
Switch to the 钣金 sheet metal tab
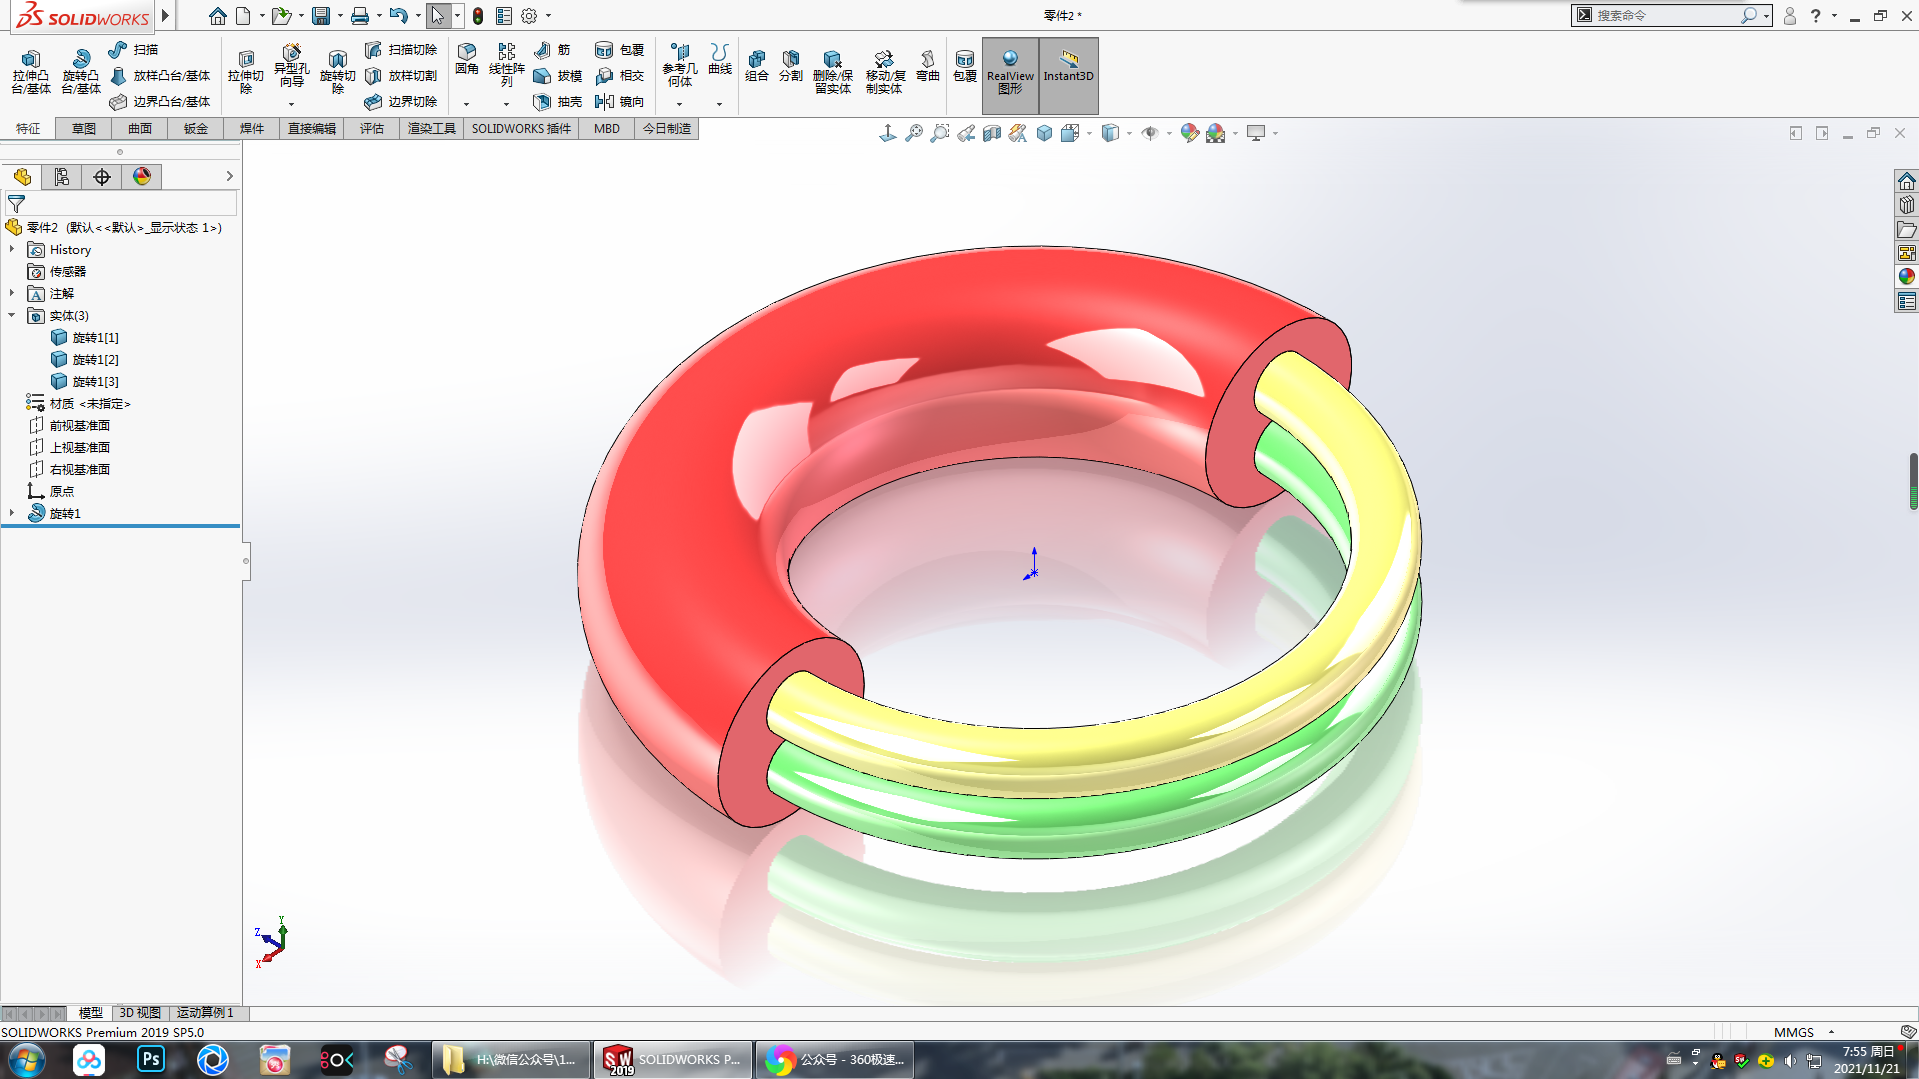pyautogui.click(x=196, y=128)
